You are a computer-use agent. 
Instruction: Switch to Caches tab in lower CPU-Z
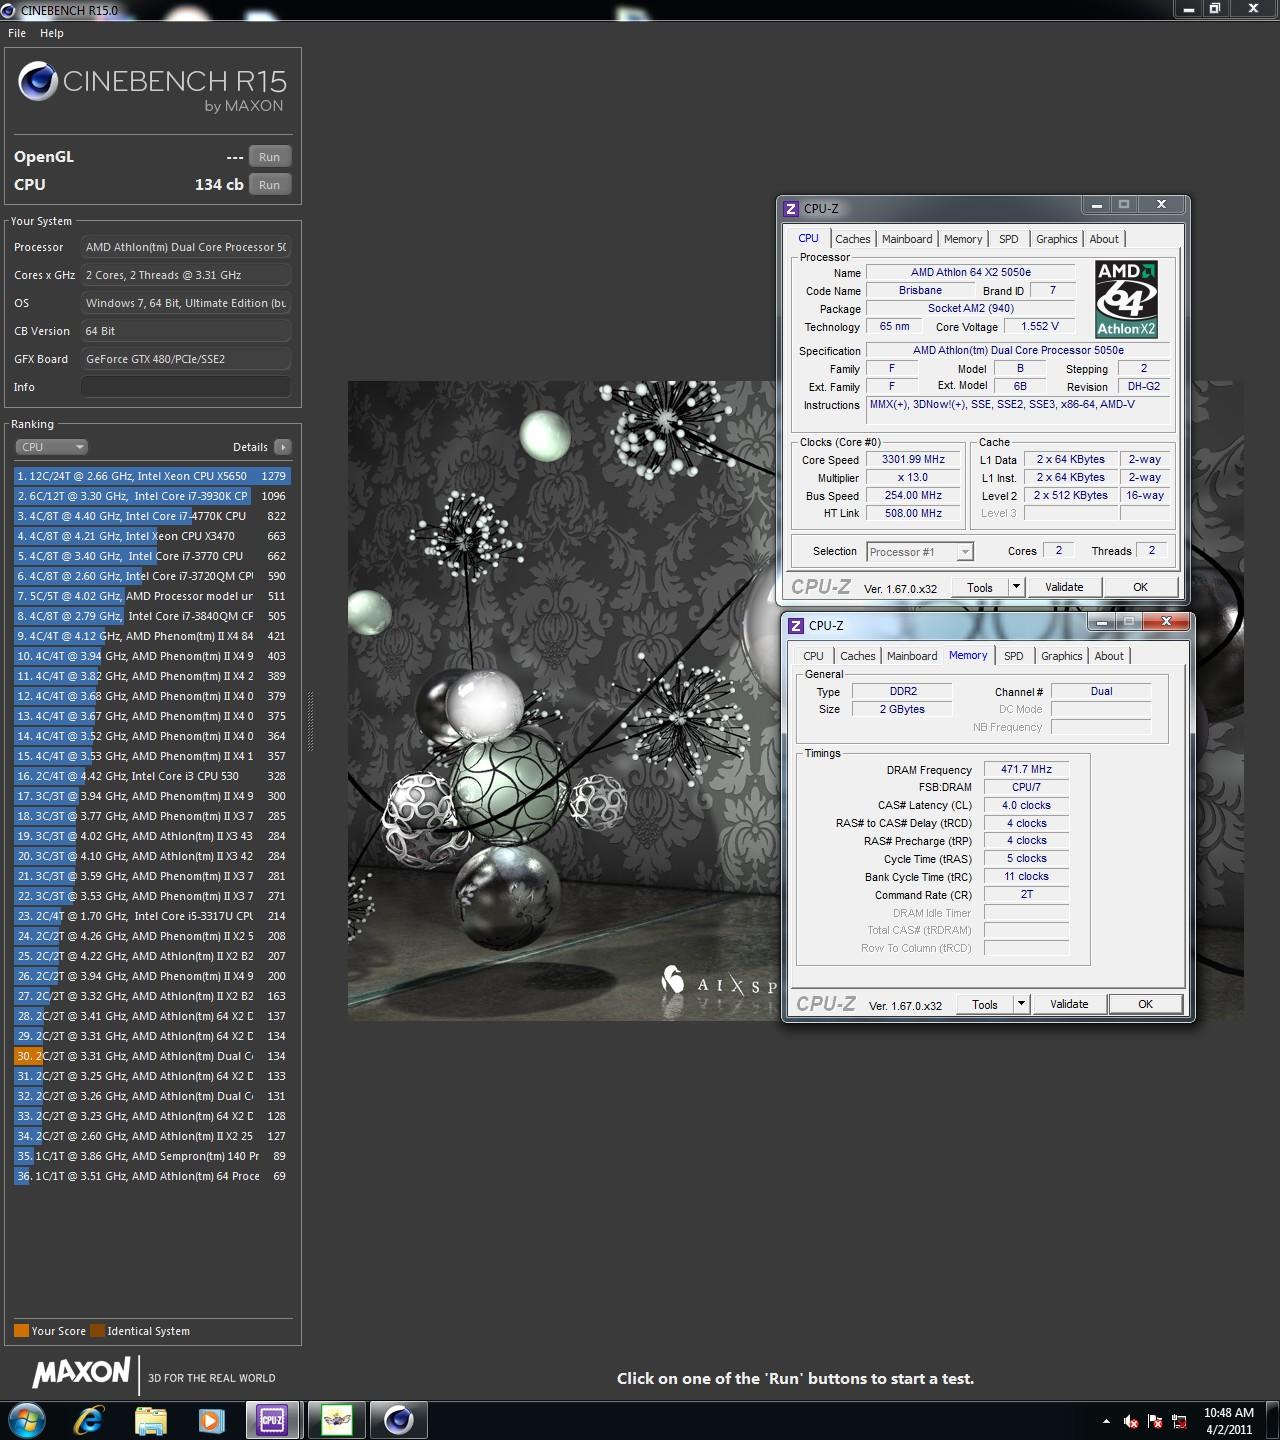coord(858,656)
